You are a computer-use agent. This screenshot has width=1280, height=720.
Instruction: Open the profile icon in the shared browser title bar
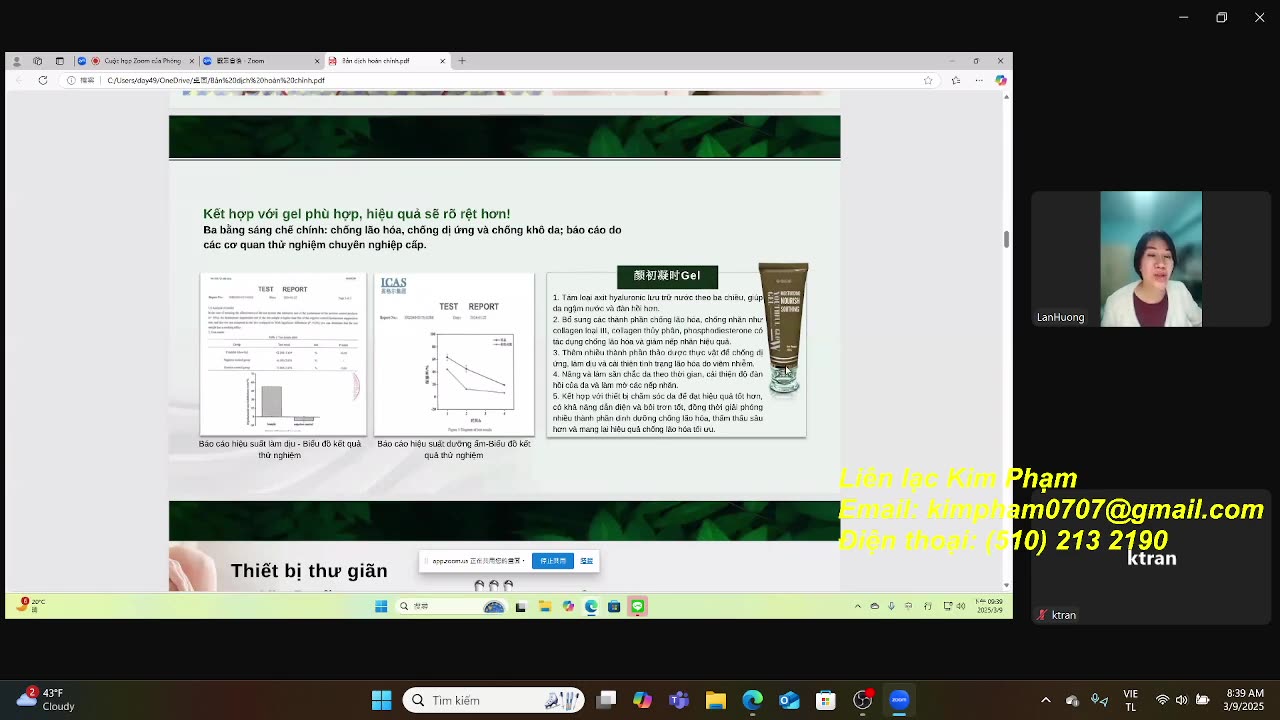tap(16, 61)
